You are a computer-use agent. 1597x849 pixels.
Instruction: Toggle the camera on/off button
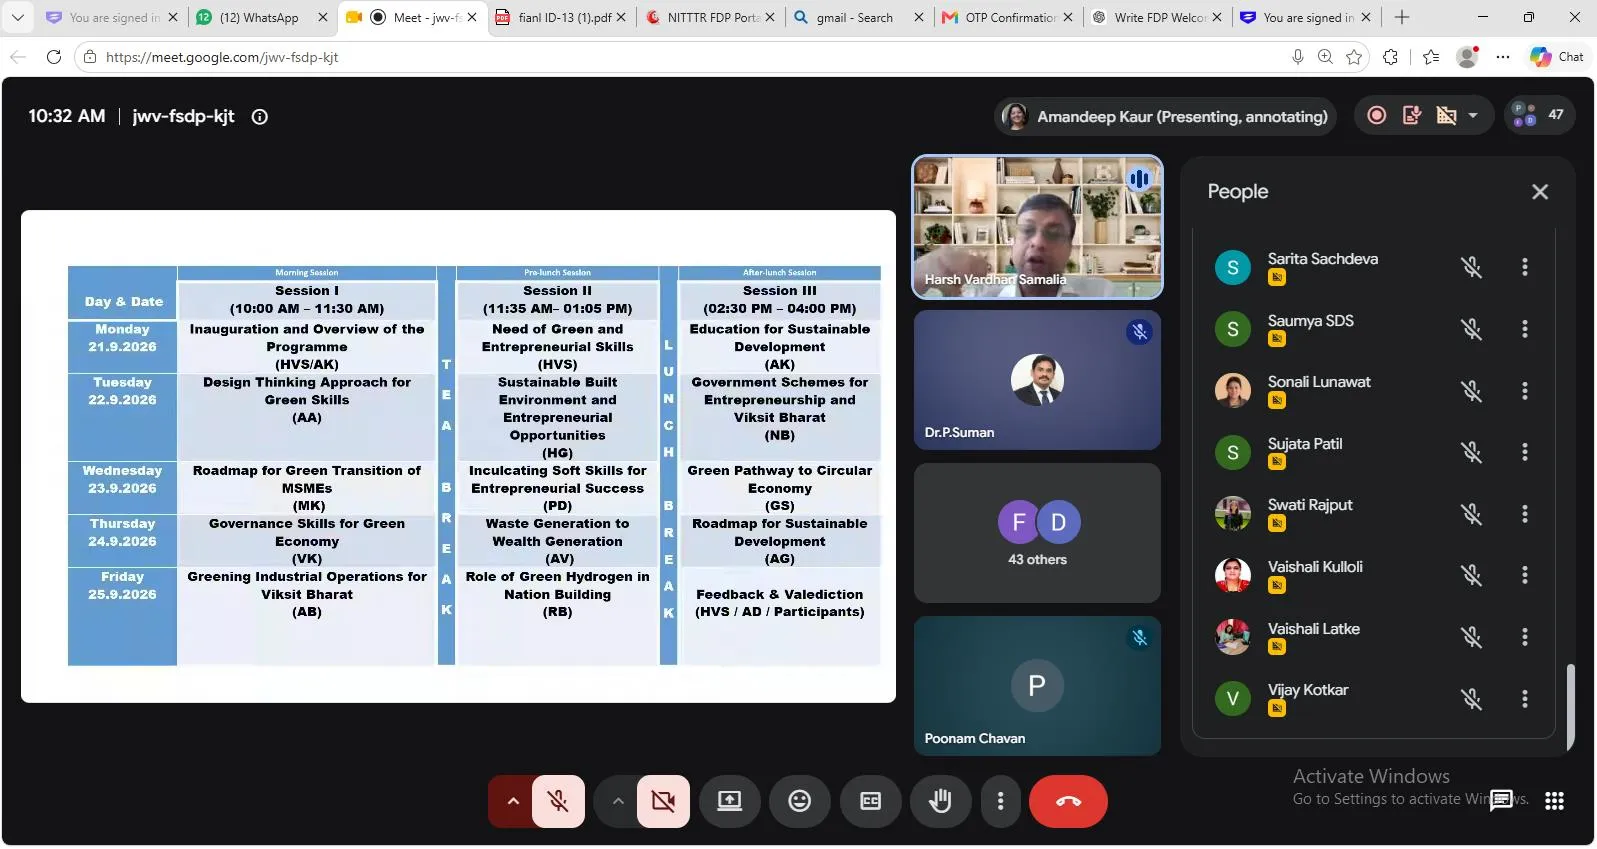[x=663, y=801]
